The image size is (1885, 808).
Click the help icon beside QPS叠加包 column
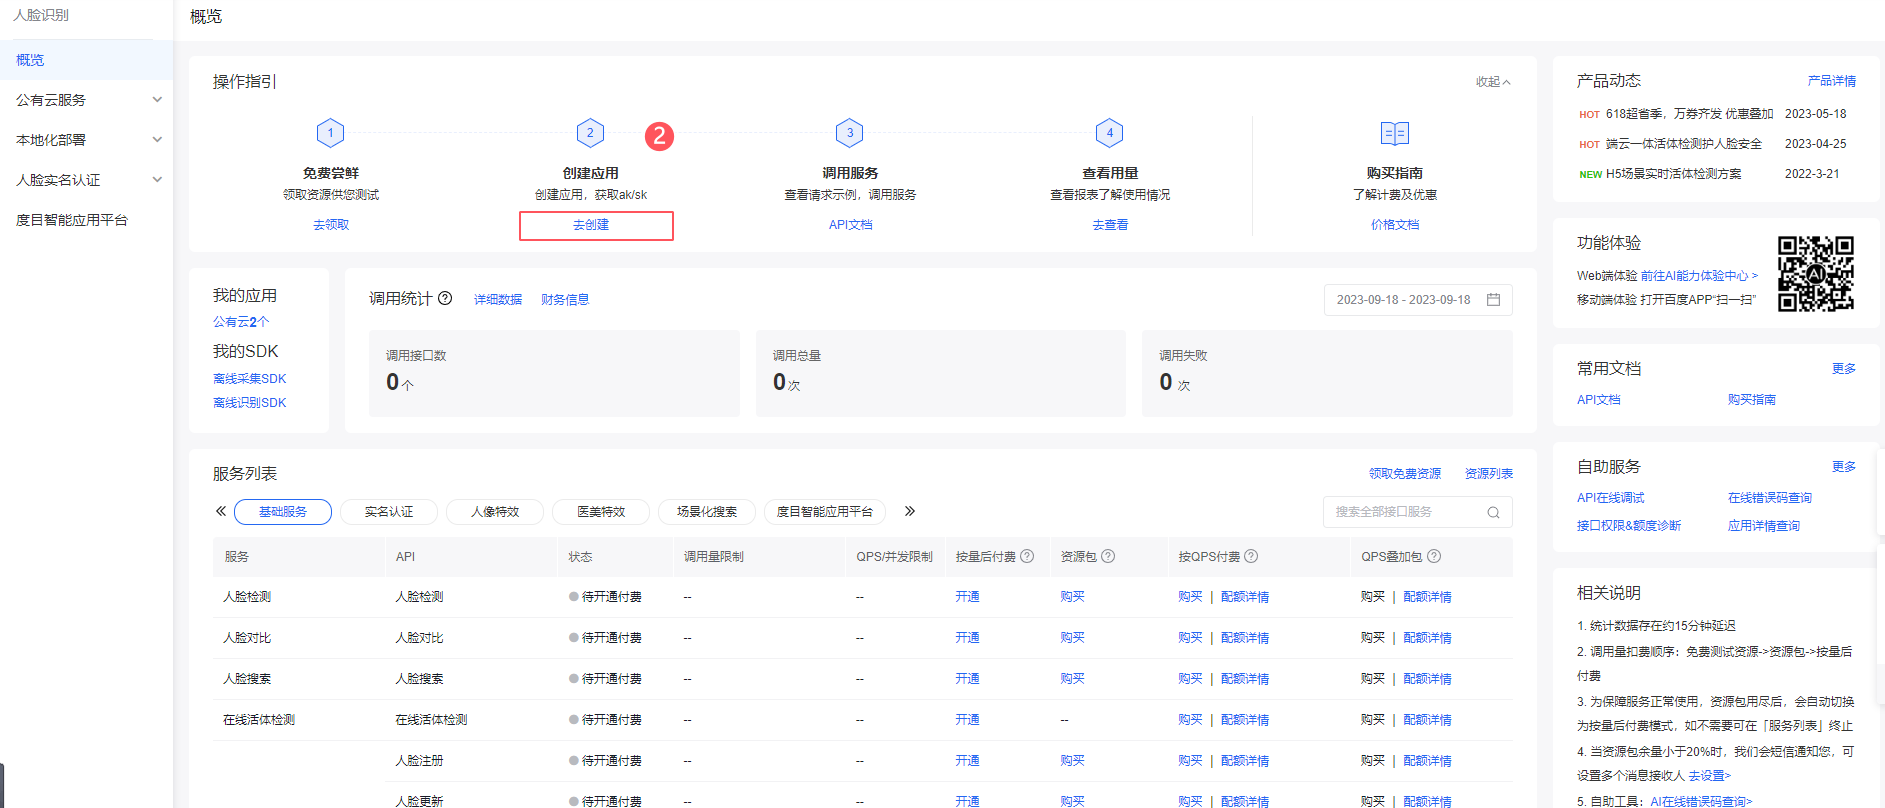1434,556
